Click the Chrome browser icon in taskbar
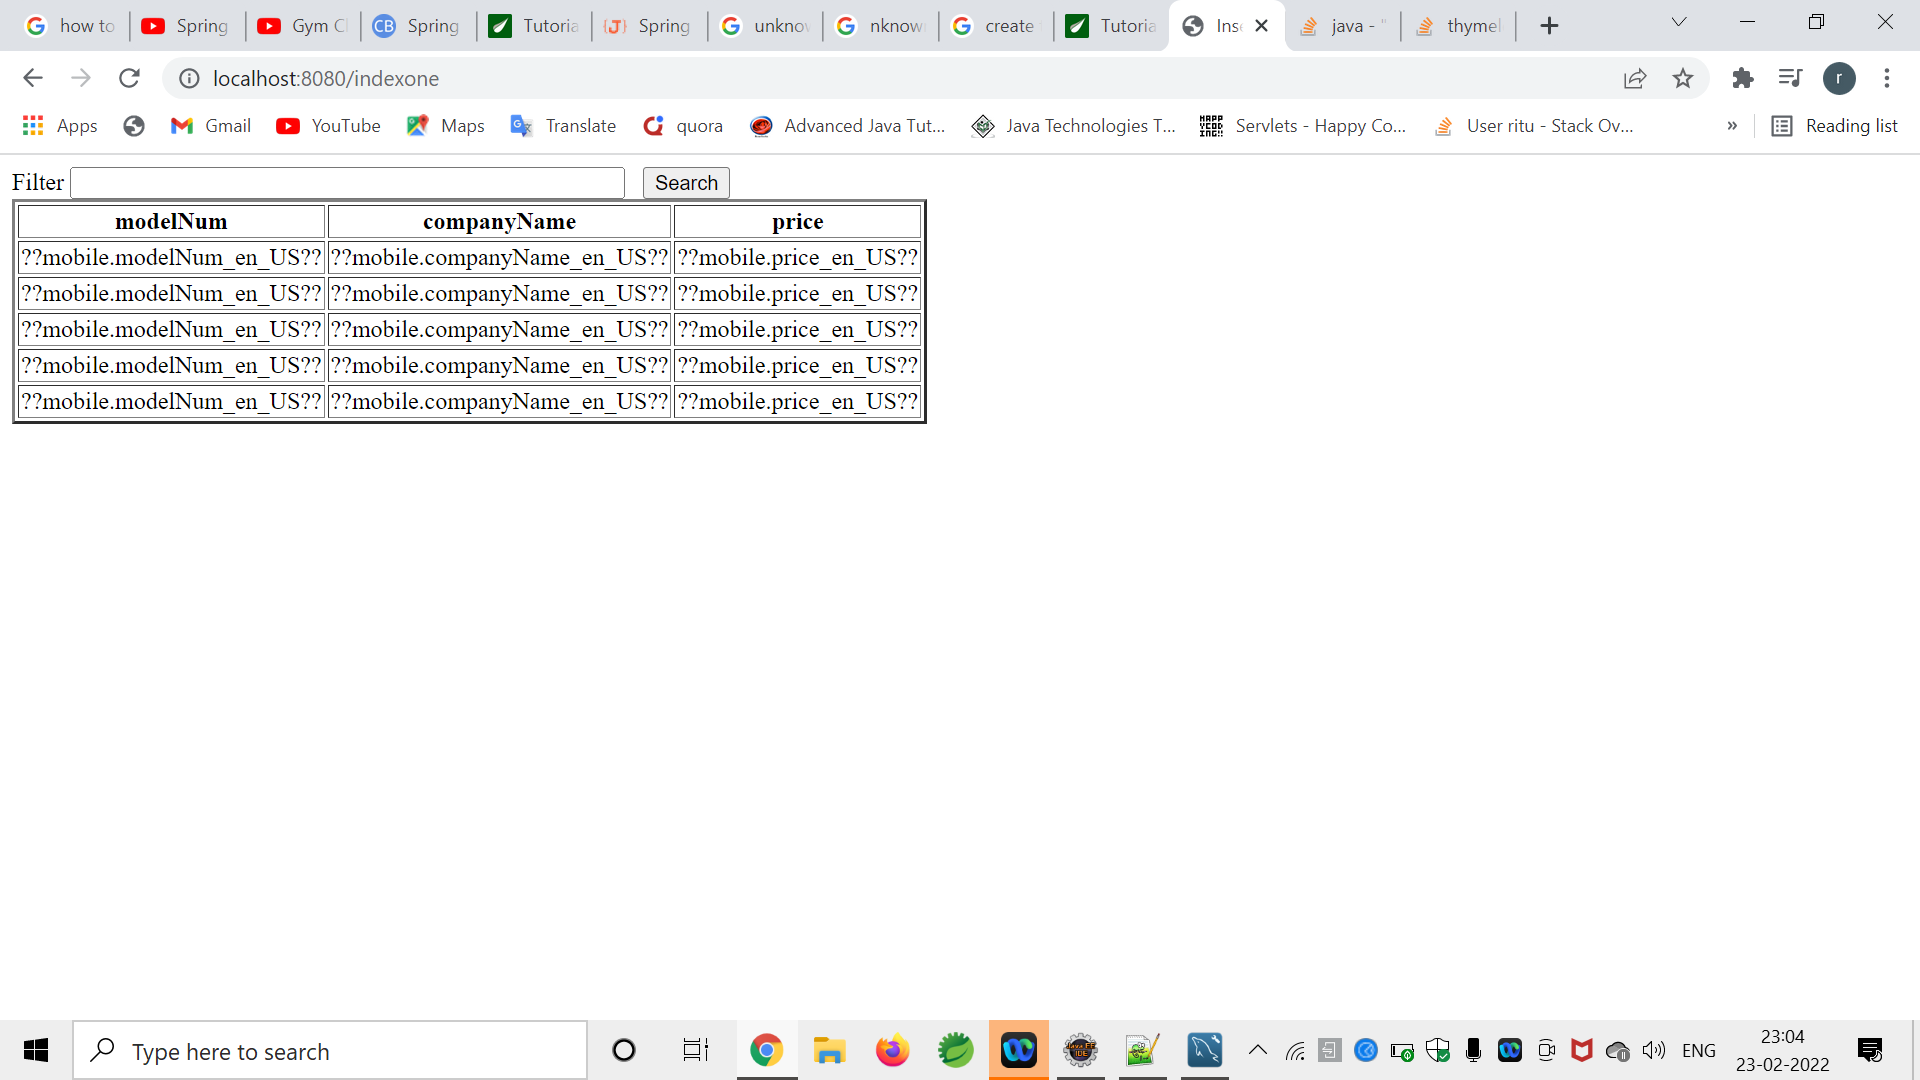The image size is (1920, 1080). [x=766, y=1051]
